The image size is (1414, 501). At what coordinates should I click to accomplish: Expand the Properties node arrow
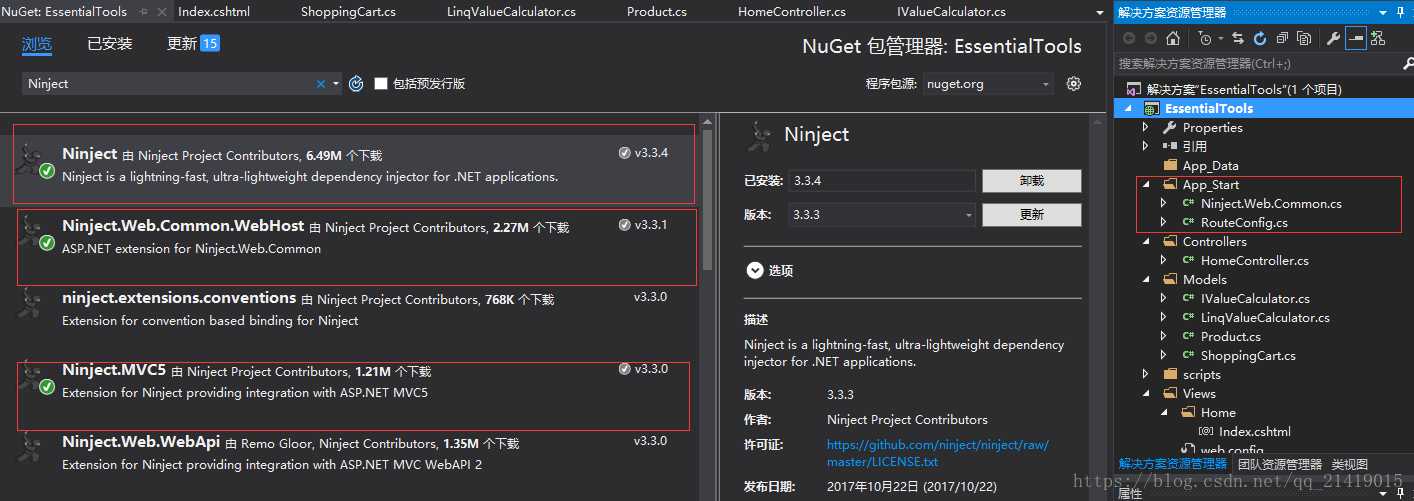click(1147, 127)
